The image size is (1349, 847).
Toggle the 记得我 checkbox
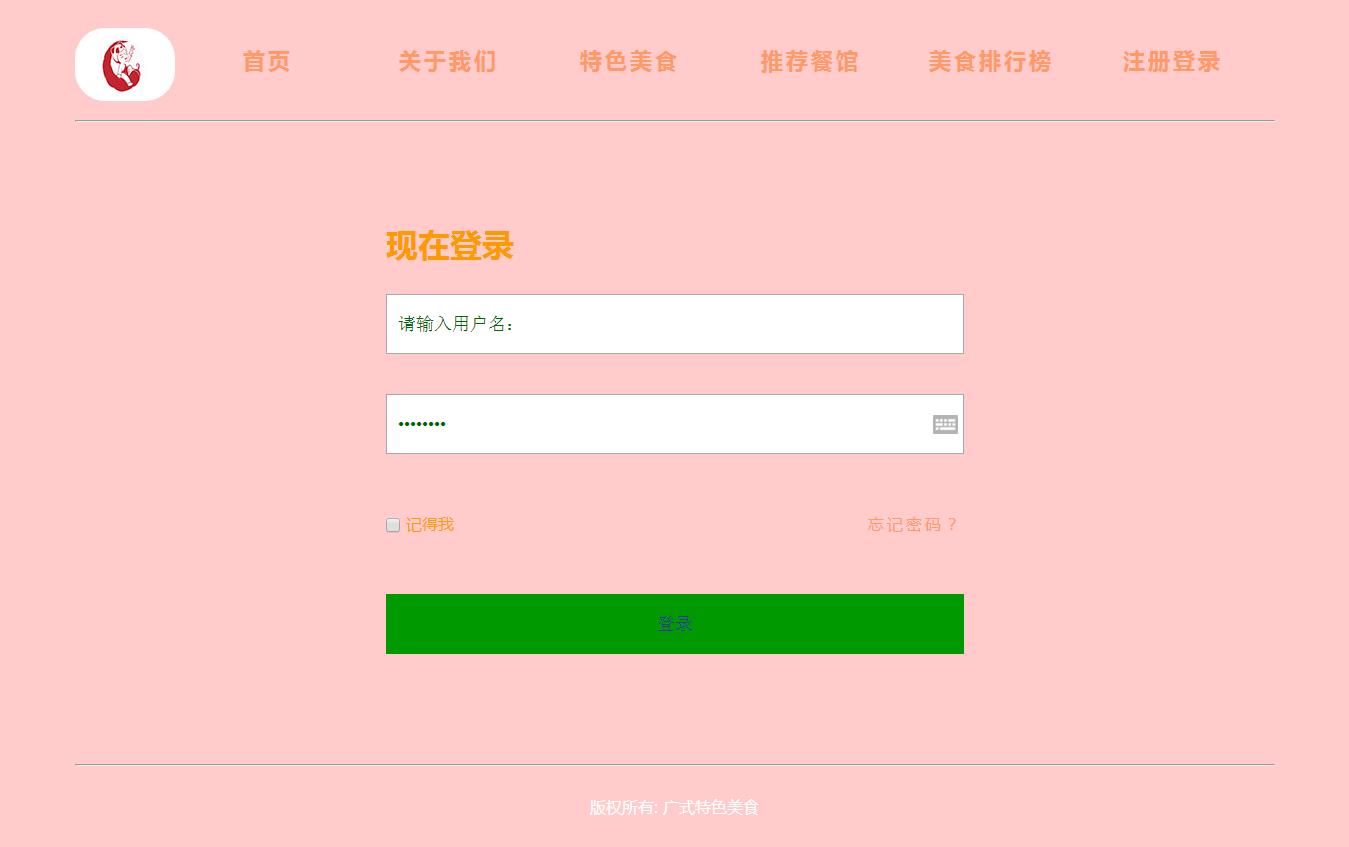coord(393,525)
